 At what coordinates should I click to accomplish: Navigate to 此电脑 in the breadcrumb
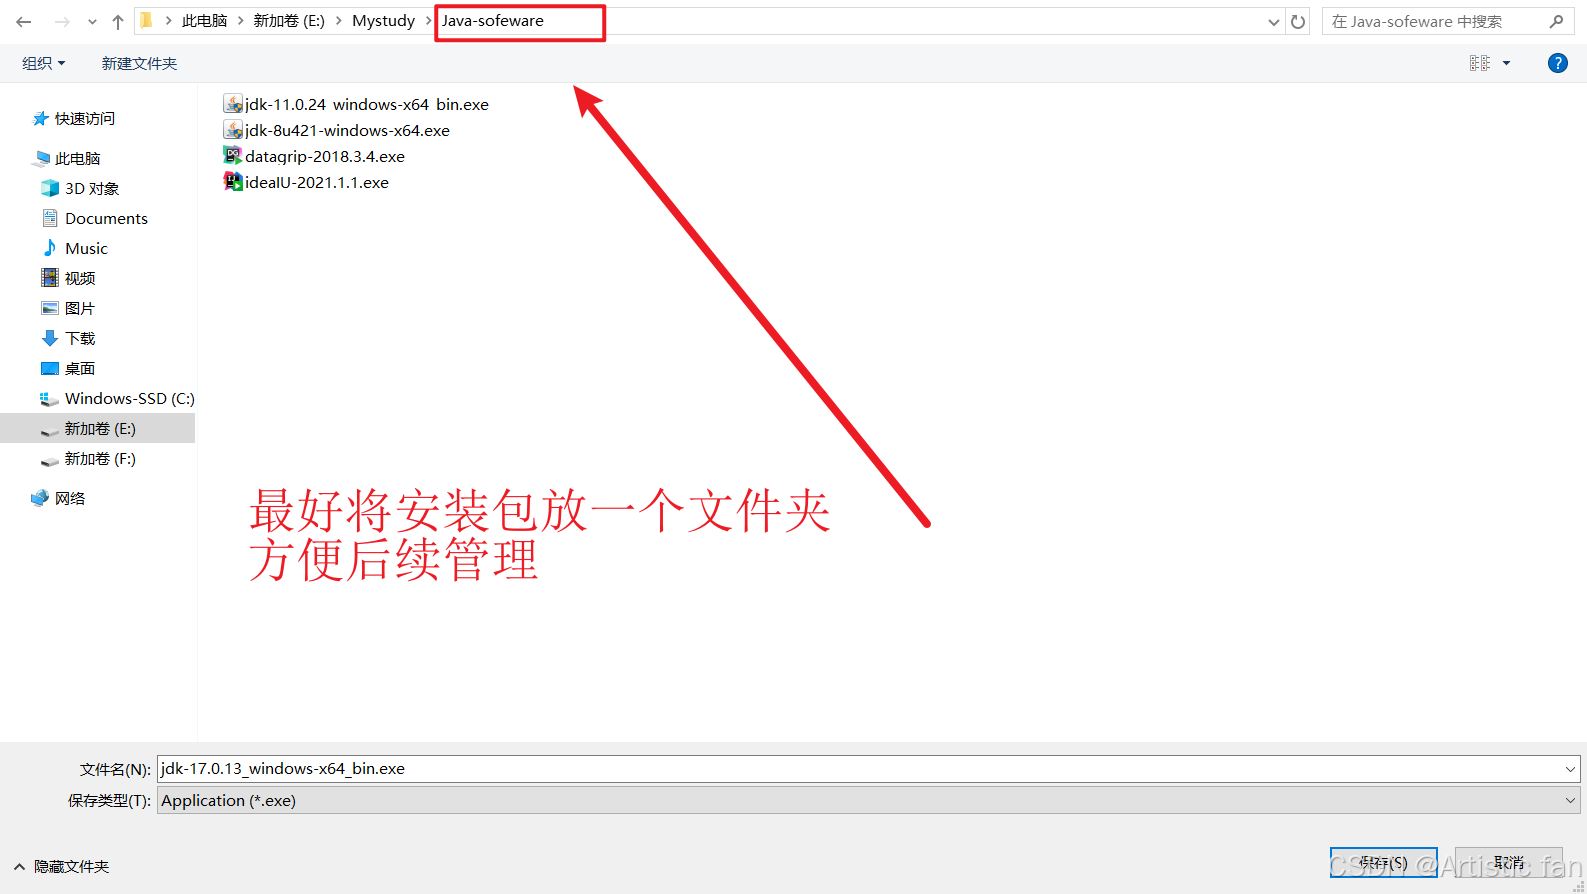205,20
